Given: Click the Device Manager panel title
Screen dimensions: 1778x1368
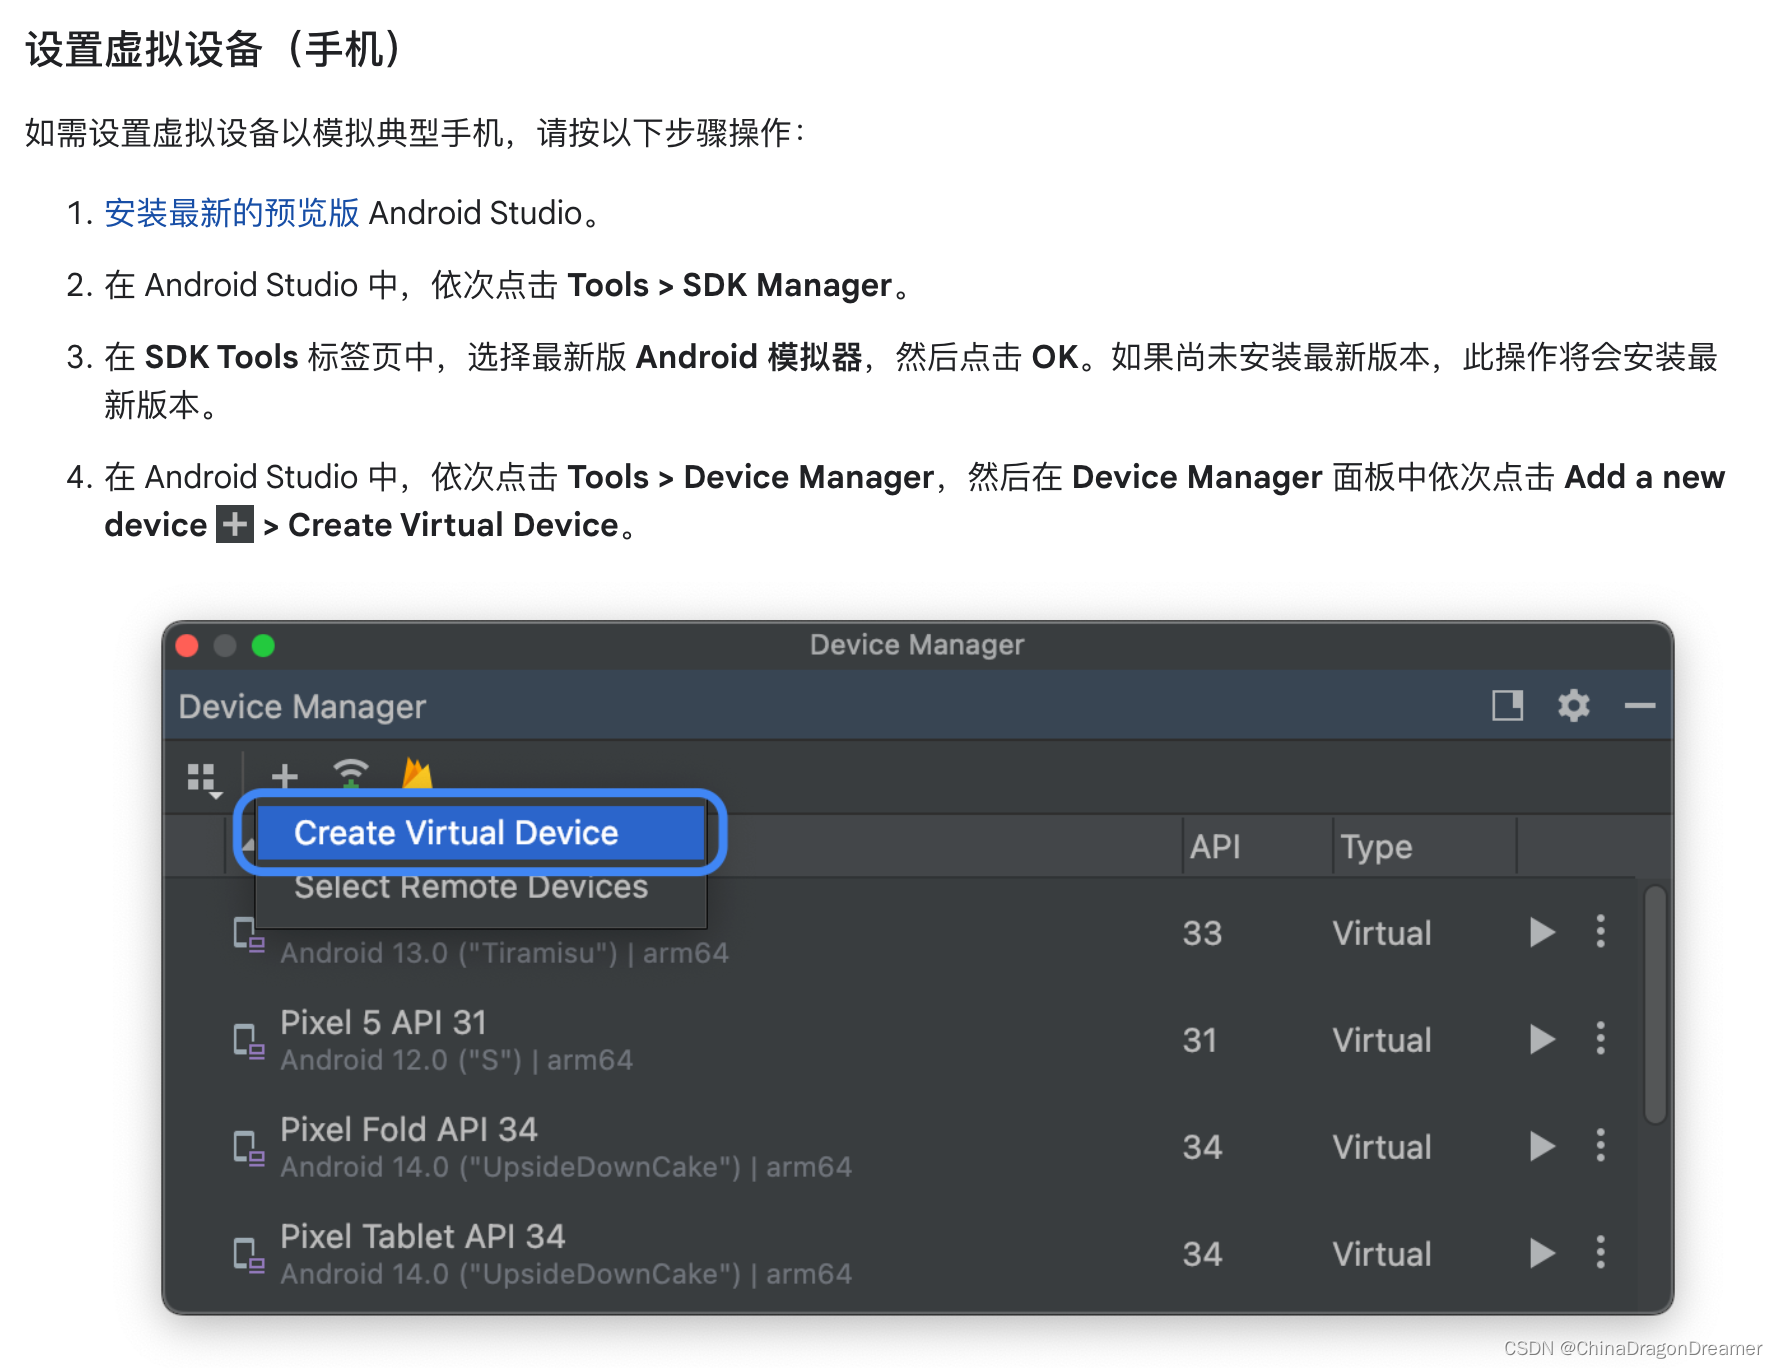Looking at the screenshot, I should (x=302, y=707).
